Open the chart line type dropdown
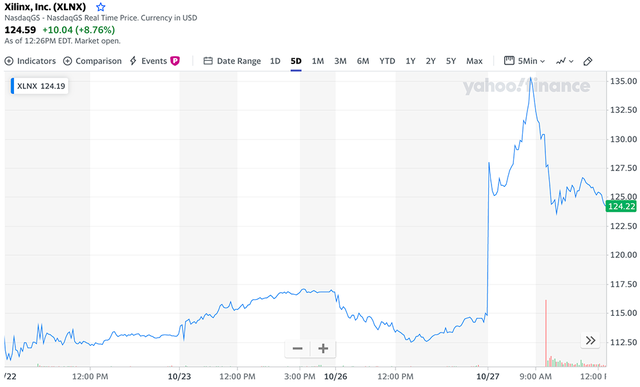 coord(564,61)
